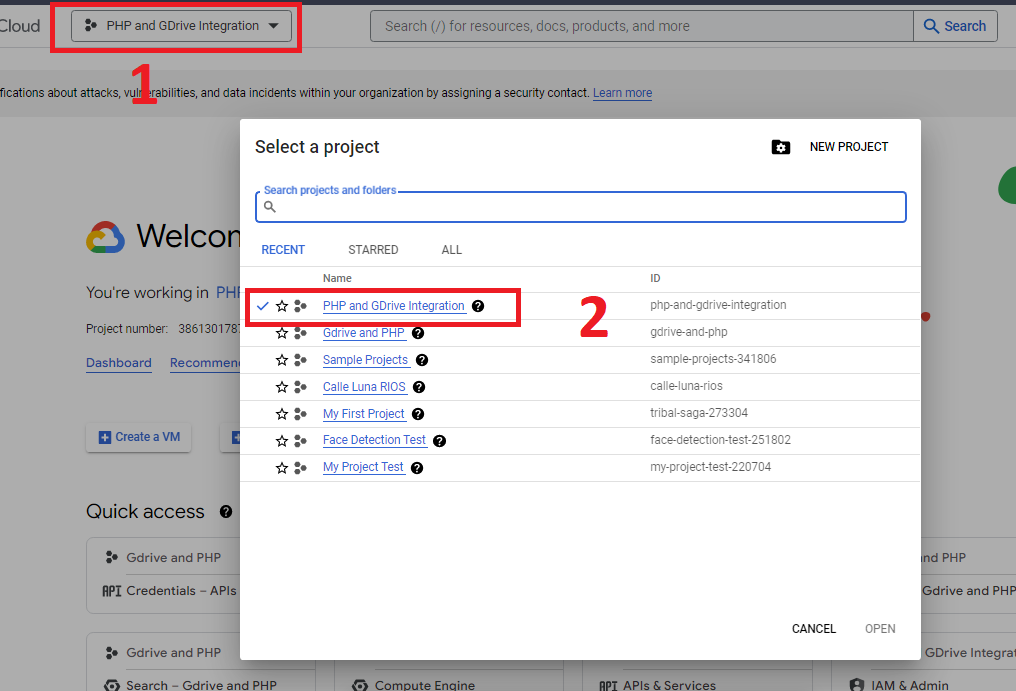Click the gdrive-and-php project ID
The width and height of the screenshot is (1016, 691).
tap(689, 332)
